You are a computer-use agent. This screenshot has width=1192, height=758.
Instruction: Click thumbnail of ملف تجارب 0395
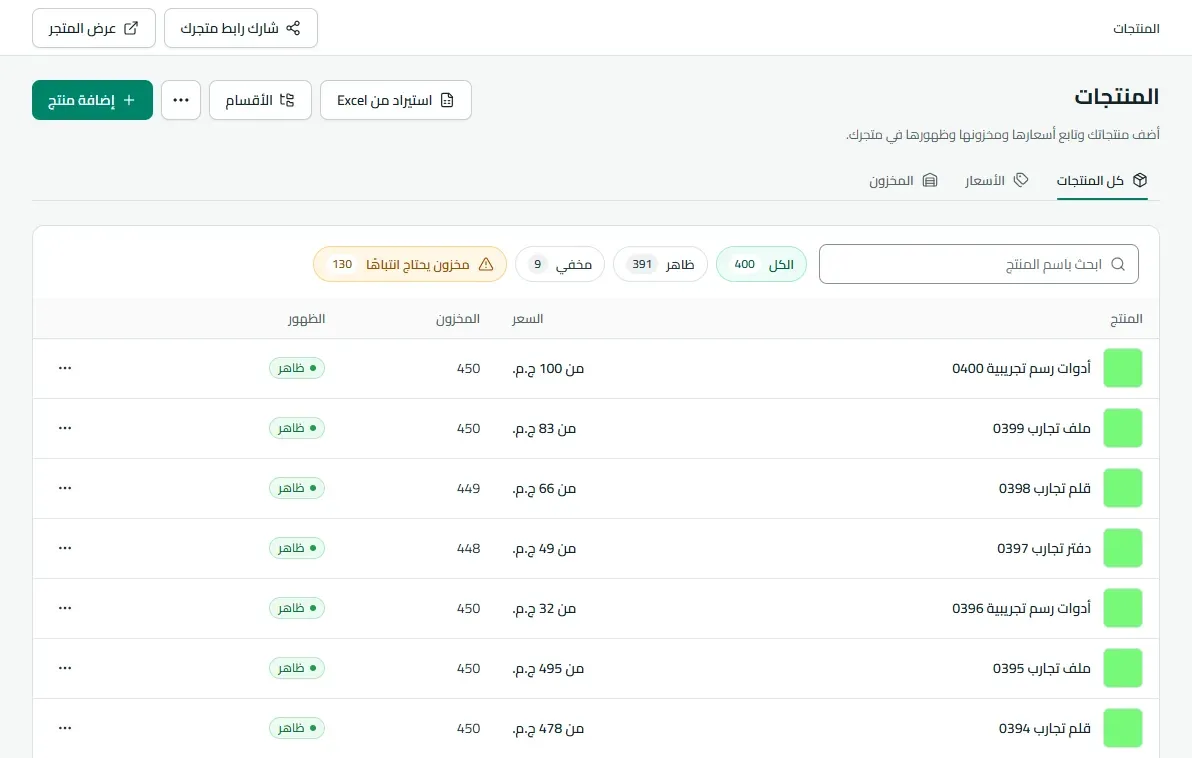pos(1123,668)
